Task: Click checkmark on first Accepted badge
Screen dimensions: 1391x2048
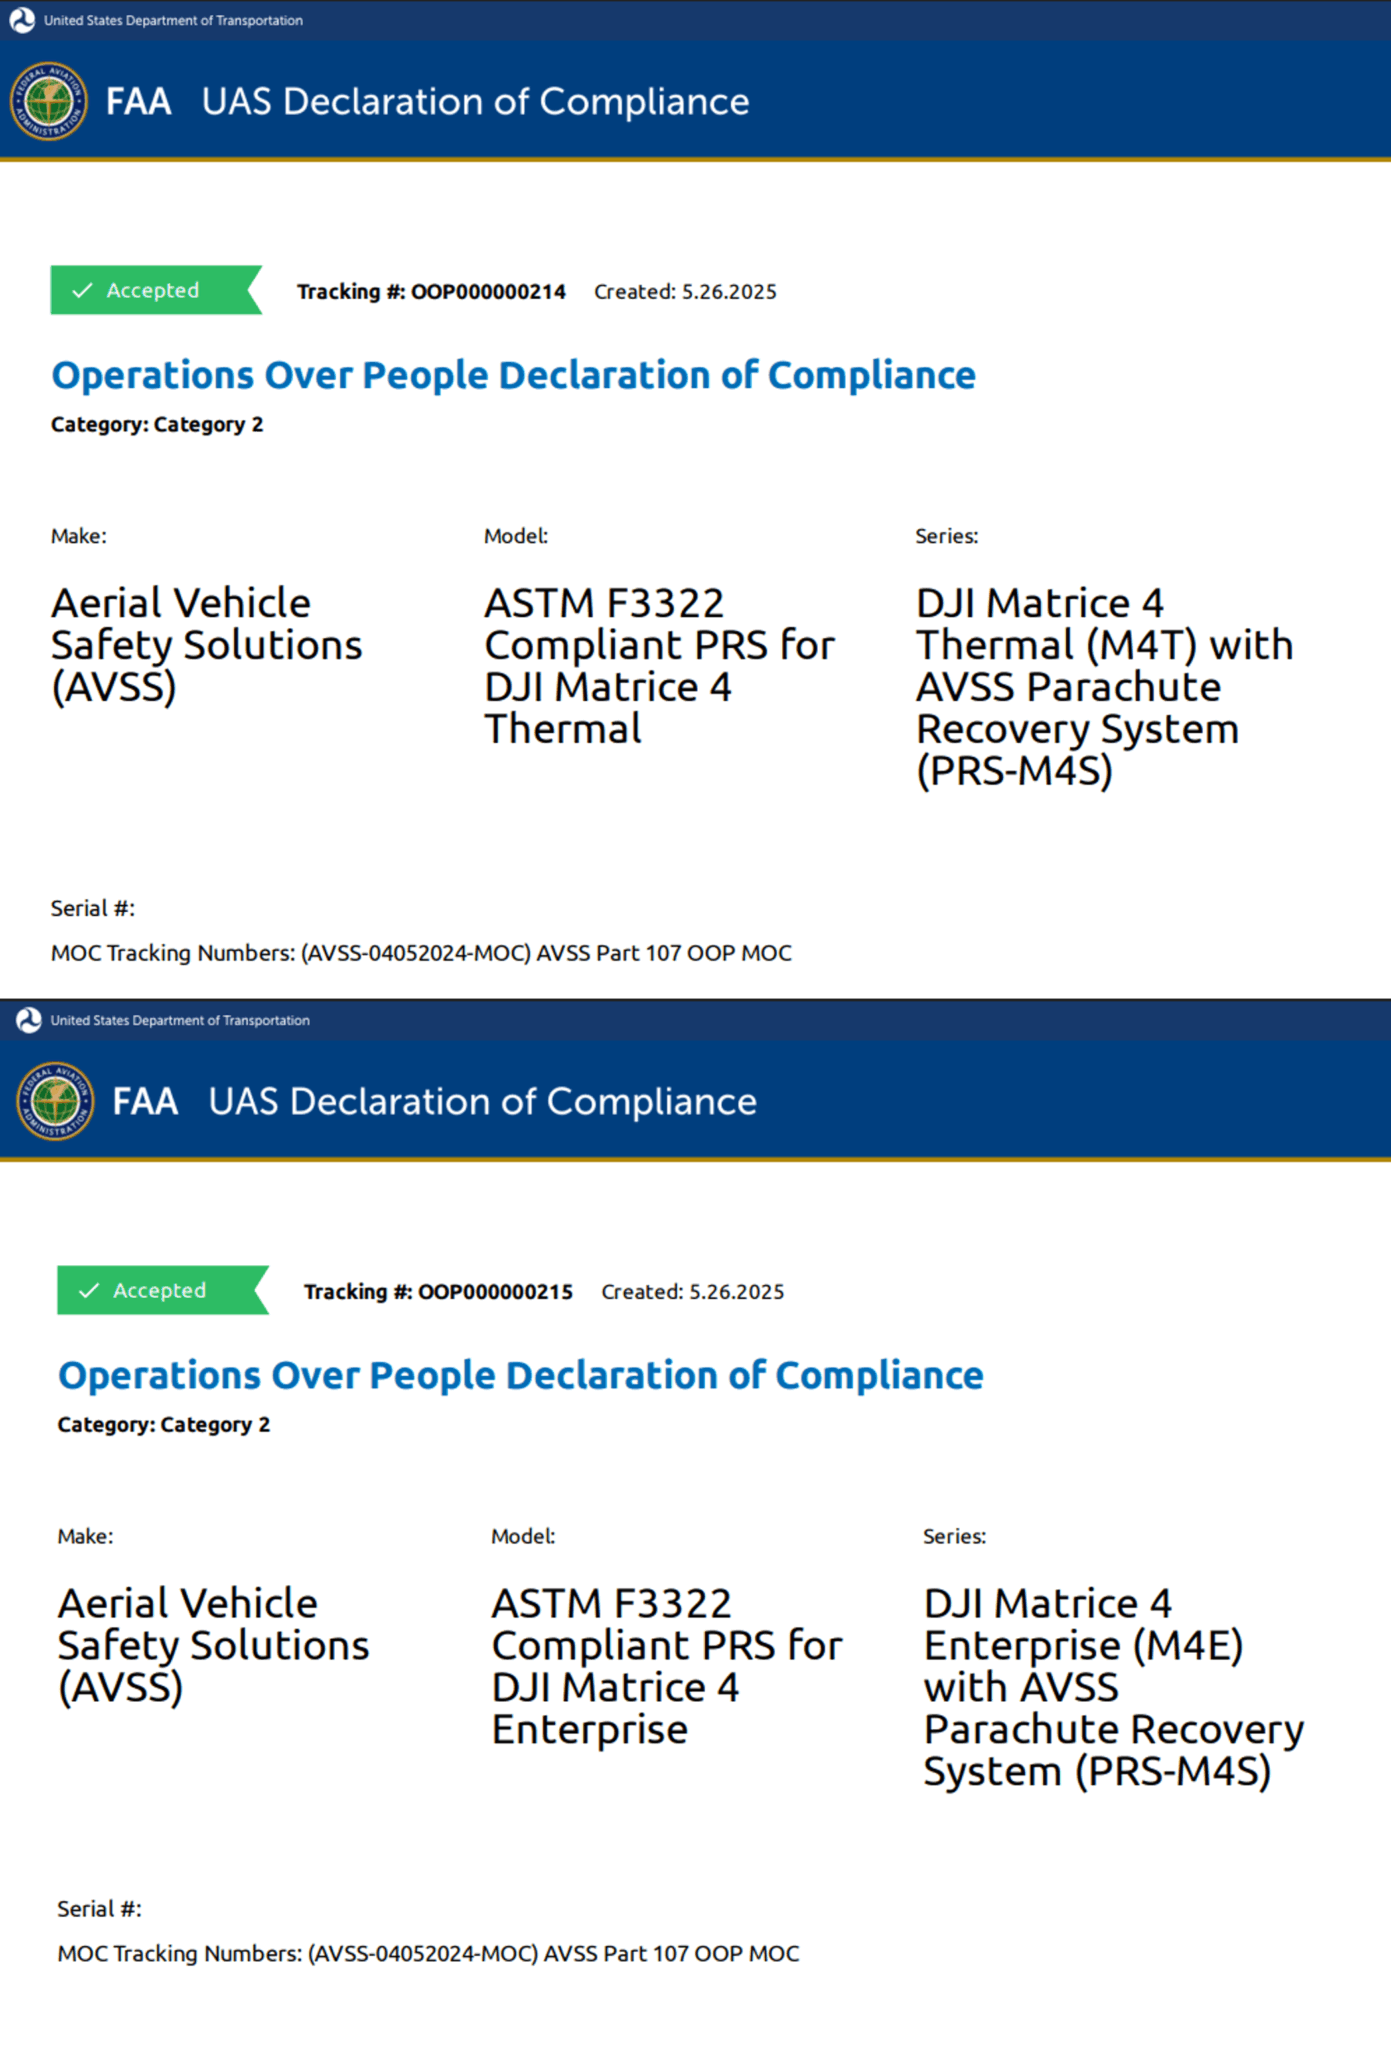Action: (83, 290)
